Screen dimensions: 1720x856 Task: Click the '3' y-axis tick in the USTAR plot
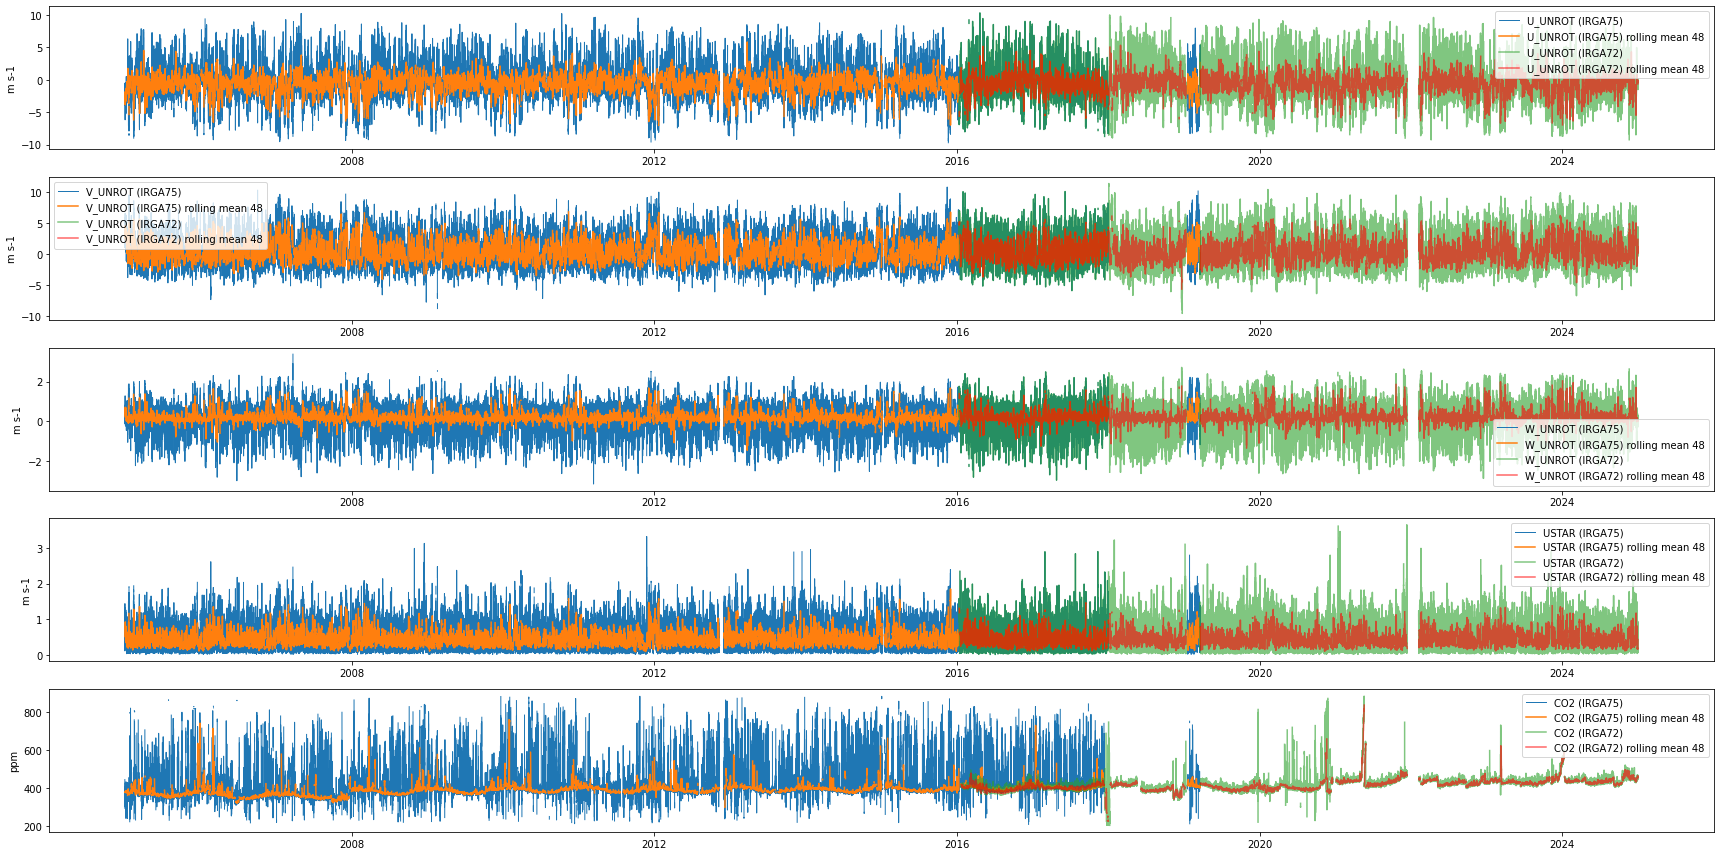click(39, 548)
